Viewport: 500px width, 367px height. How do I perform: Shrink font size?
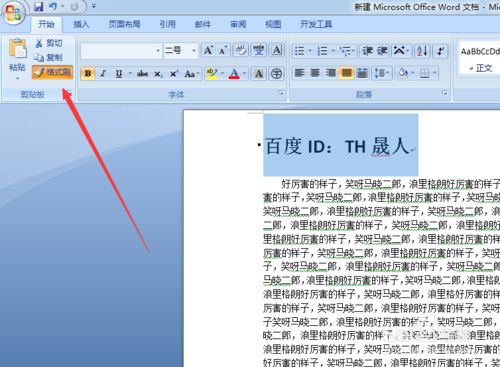click(223, 51)
